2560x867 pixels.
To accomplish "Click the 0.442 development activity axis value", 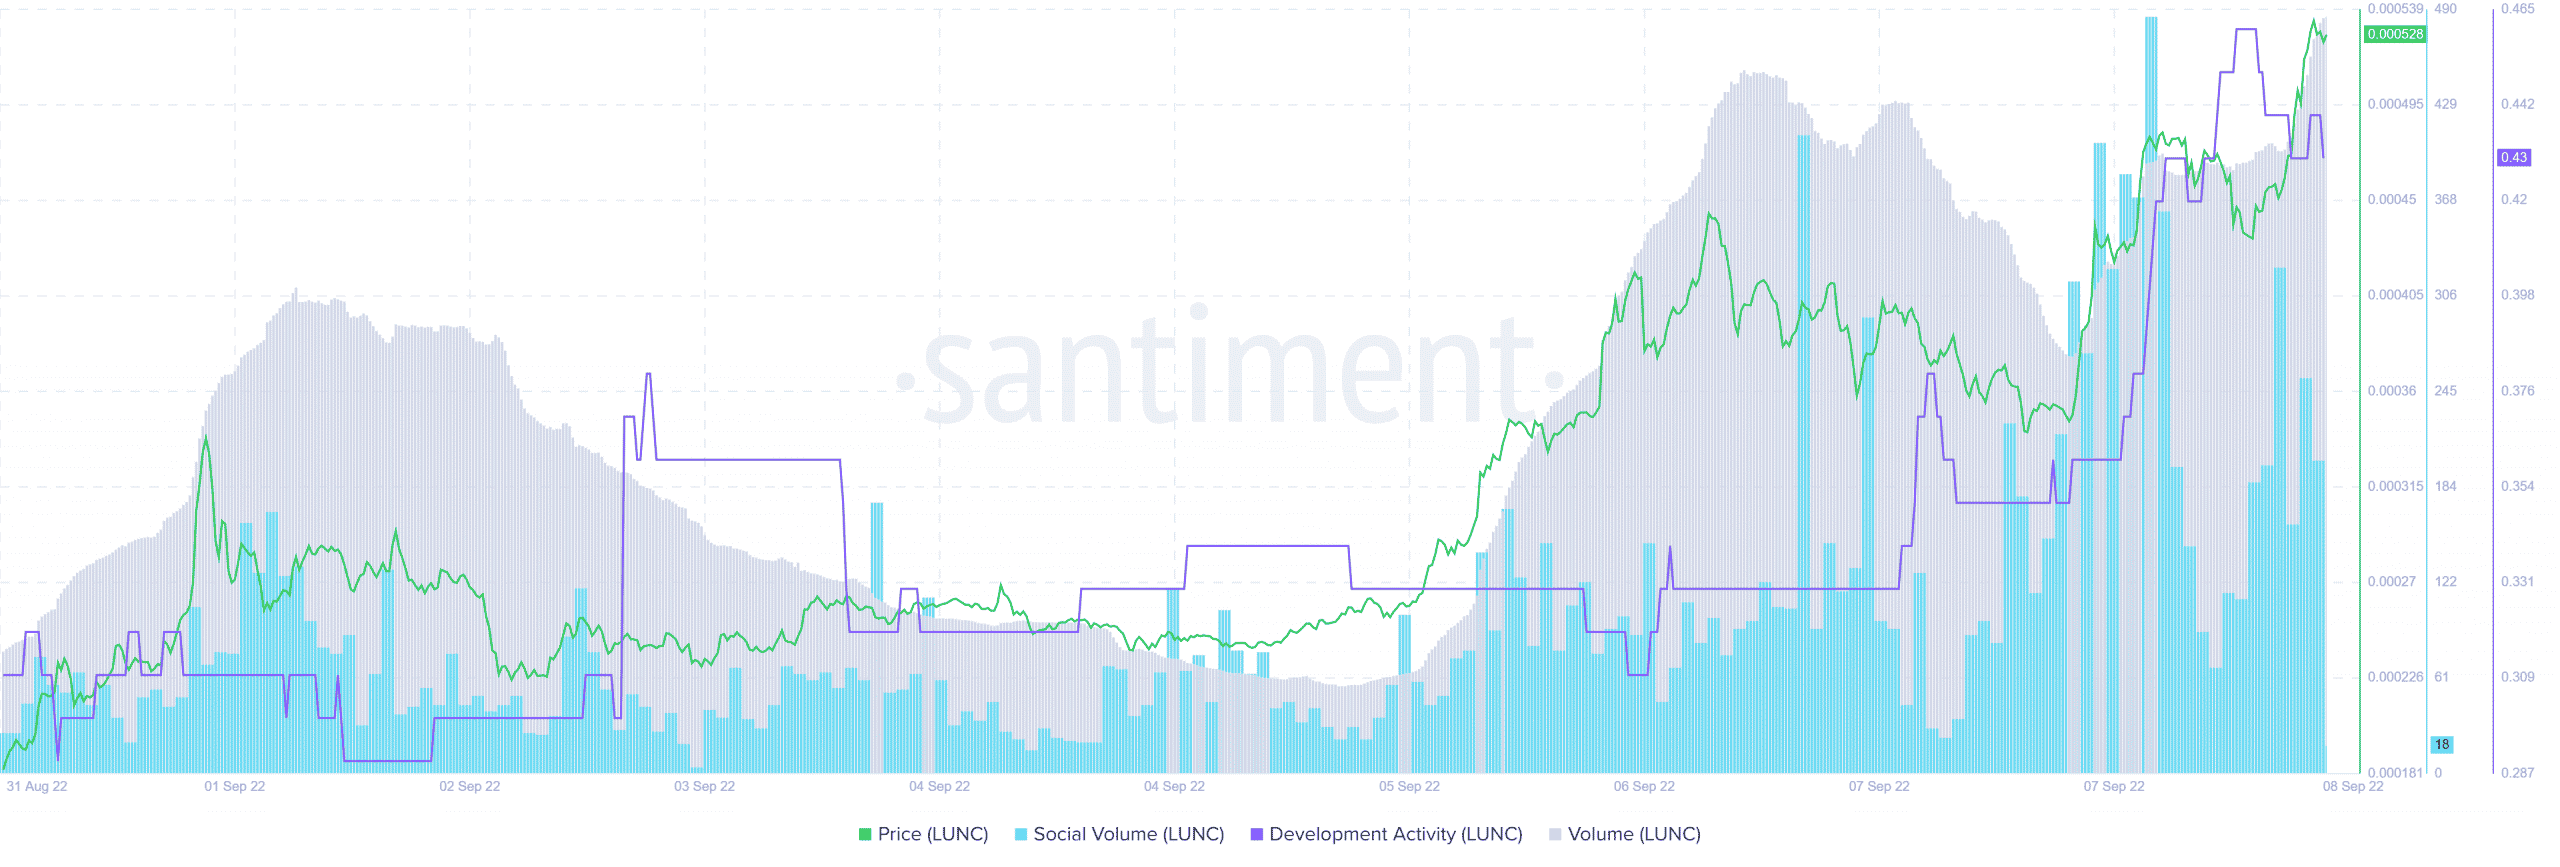I will click(2518, 104).
